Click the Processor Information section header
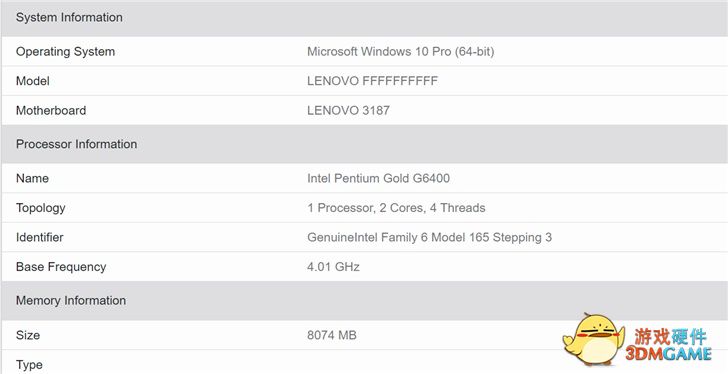The width and height of the screenshot is (728, 374). point(364,144)
